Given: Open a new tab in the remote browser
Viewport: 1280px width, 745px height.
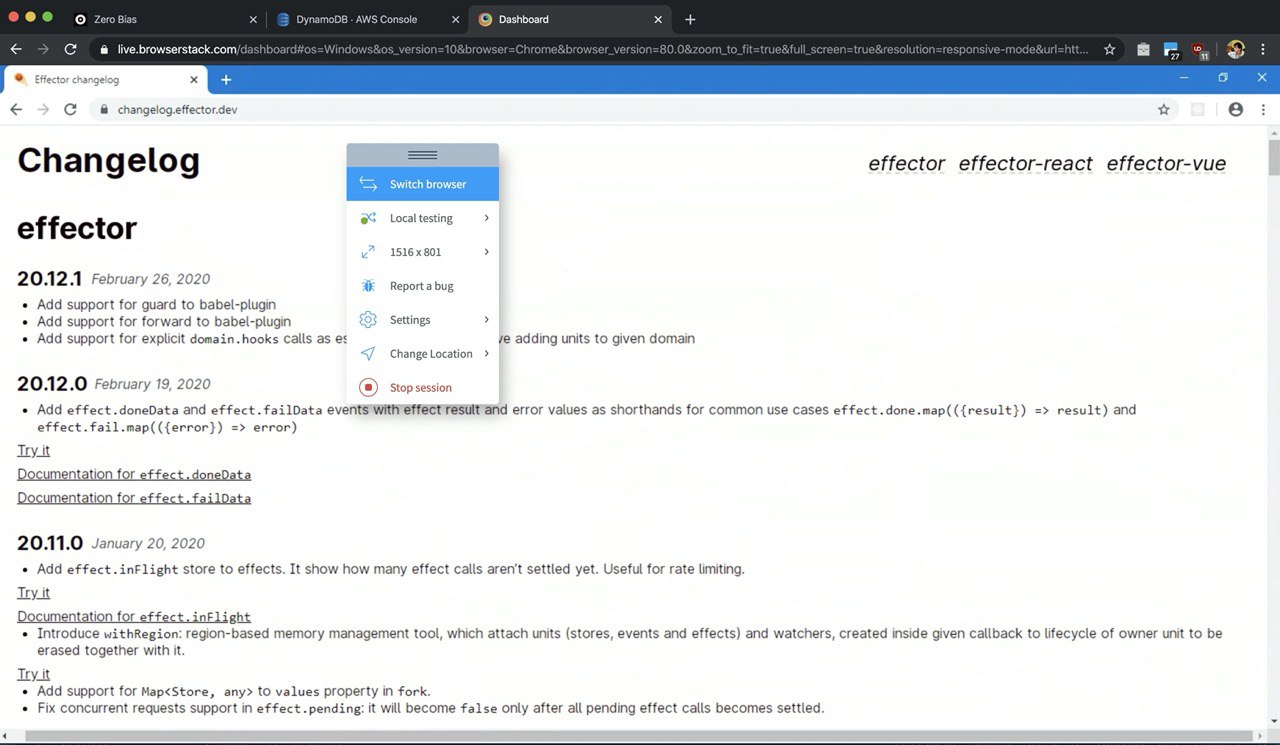Looking at the screenshot, I should click(226, 80).
